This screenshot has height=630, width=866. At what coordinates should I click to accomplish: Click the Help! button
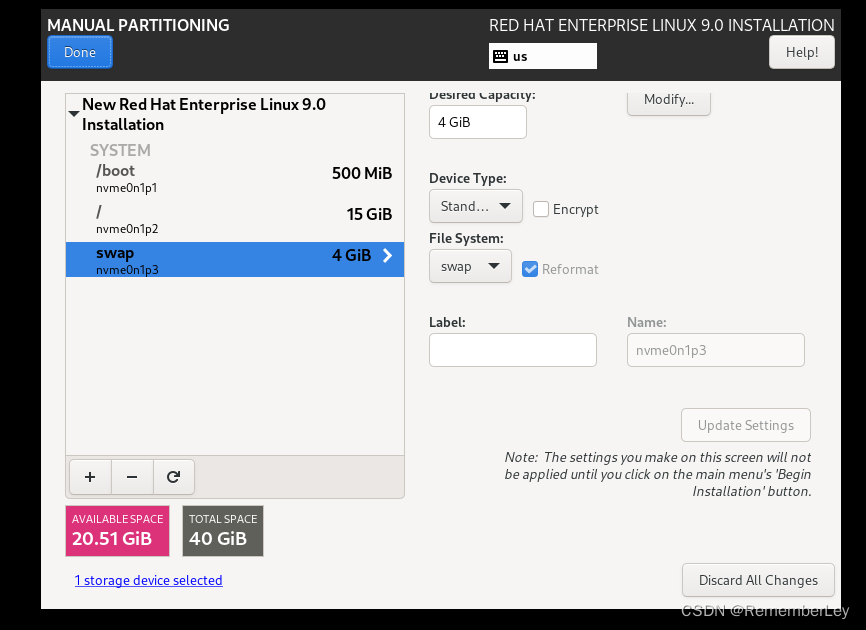[801, 52]
